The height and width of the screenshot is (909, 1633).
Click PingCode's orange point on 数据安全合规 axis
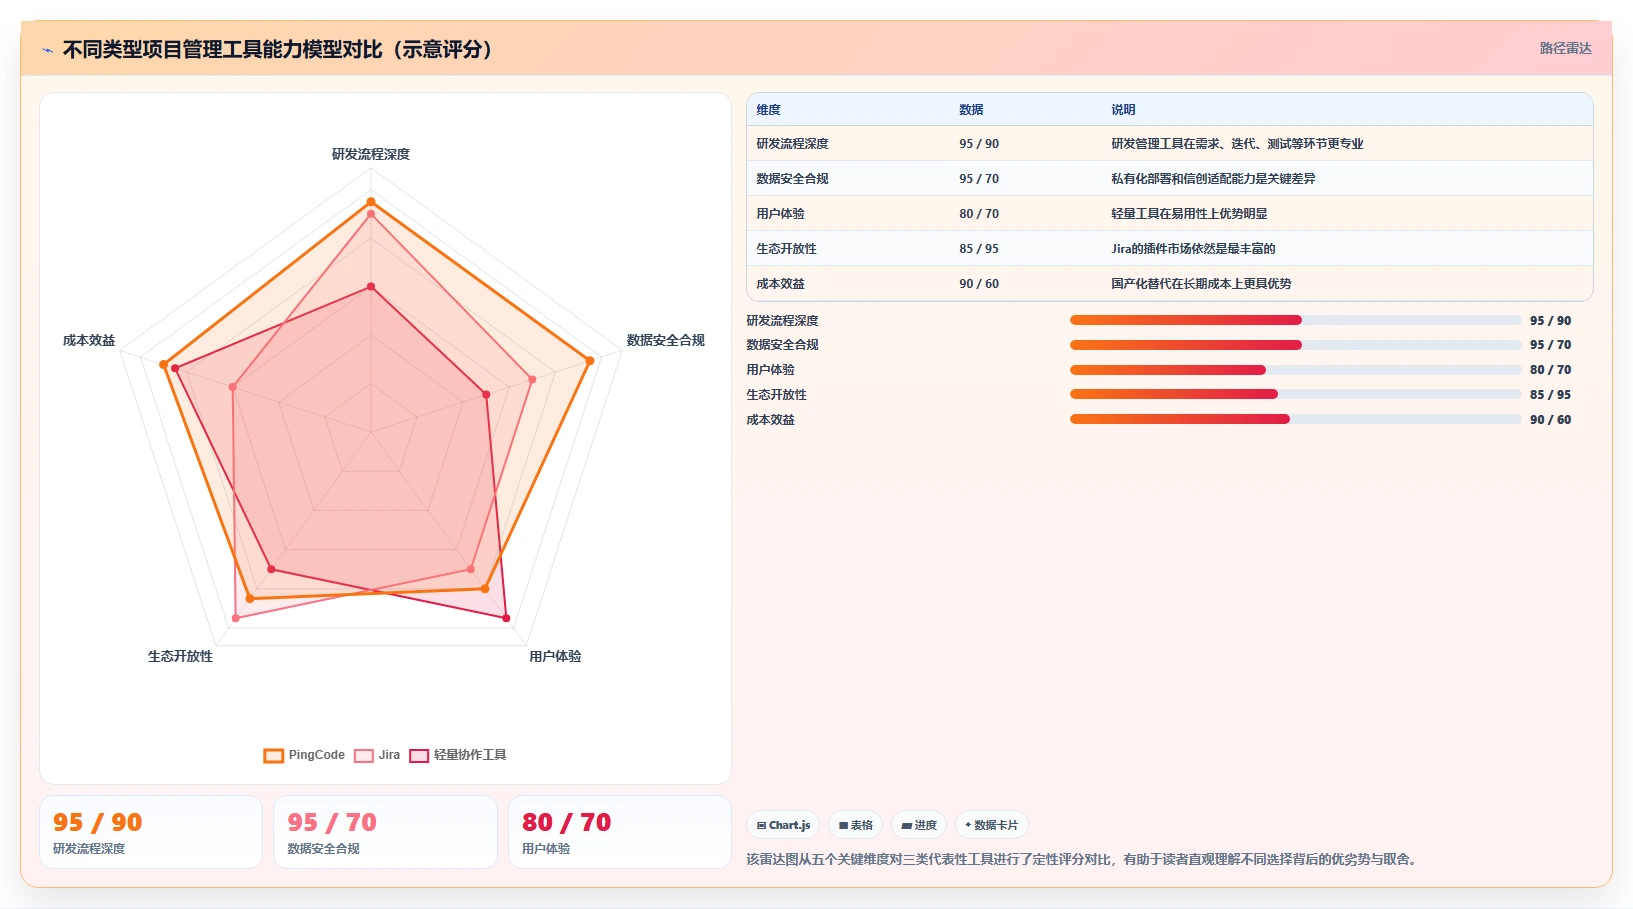point(590,361)
